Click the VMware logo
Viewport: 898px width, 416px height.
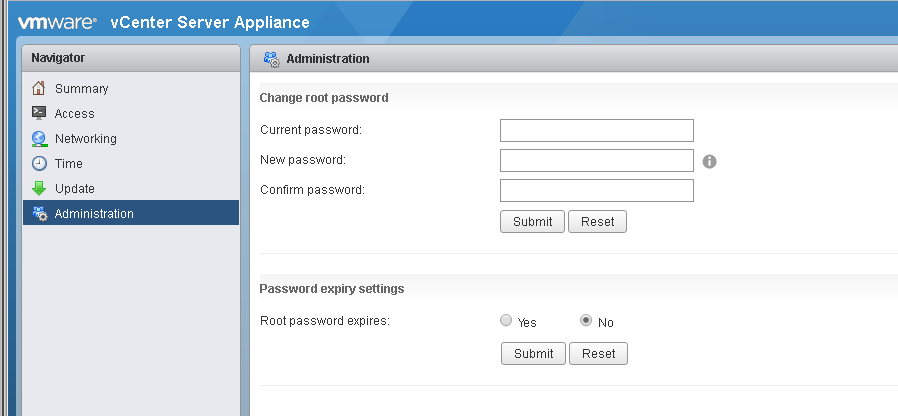(57, 23)
